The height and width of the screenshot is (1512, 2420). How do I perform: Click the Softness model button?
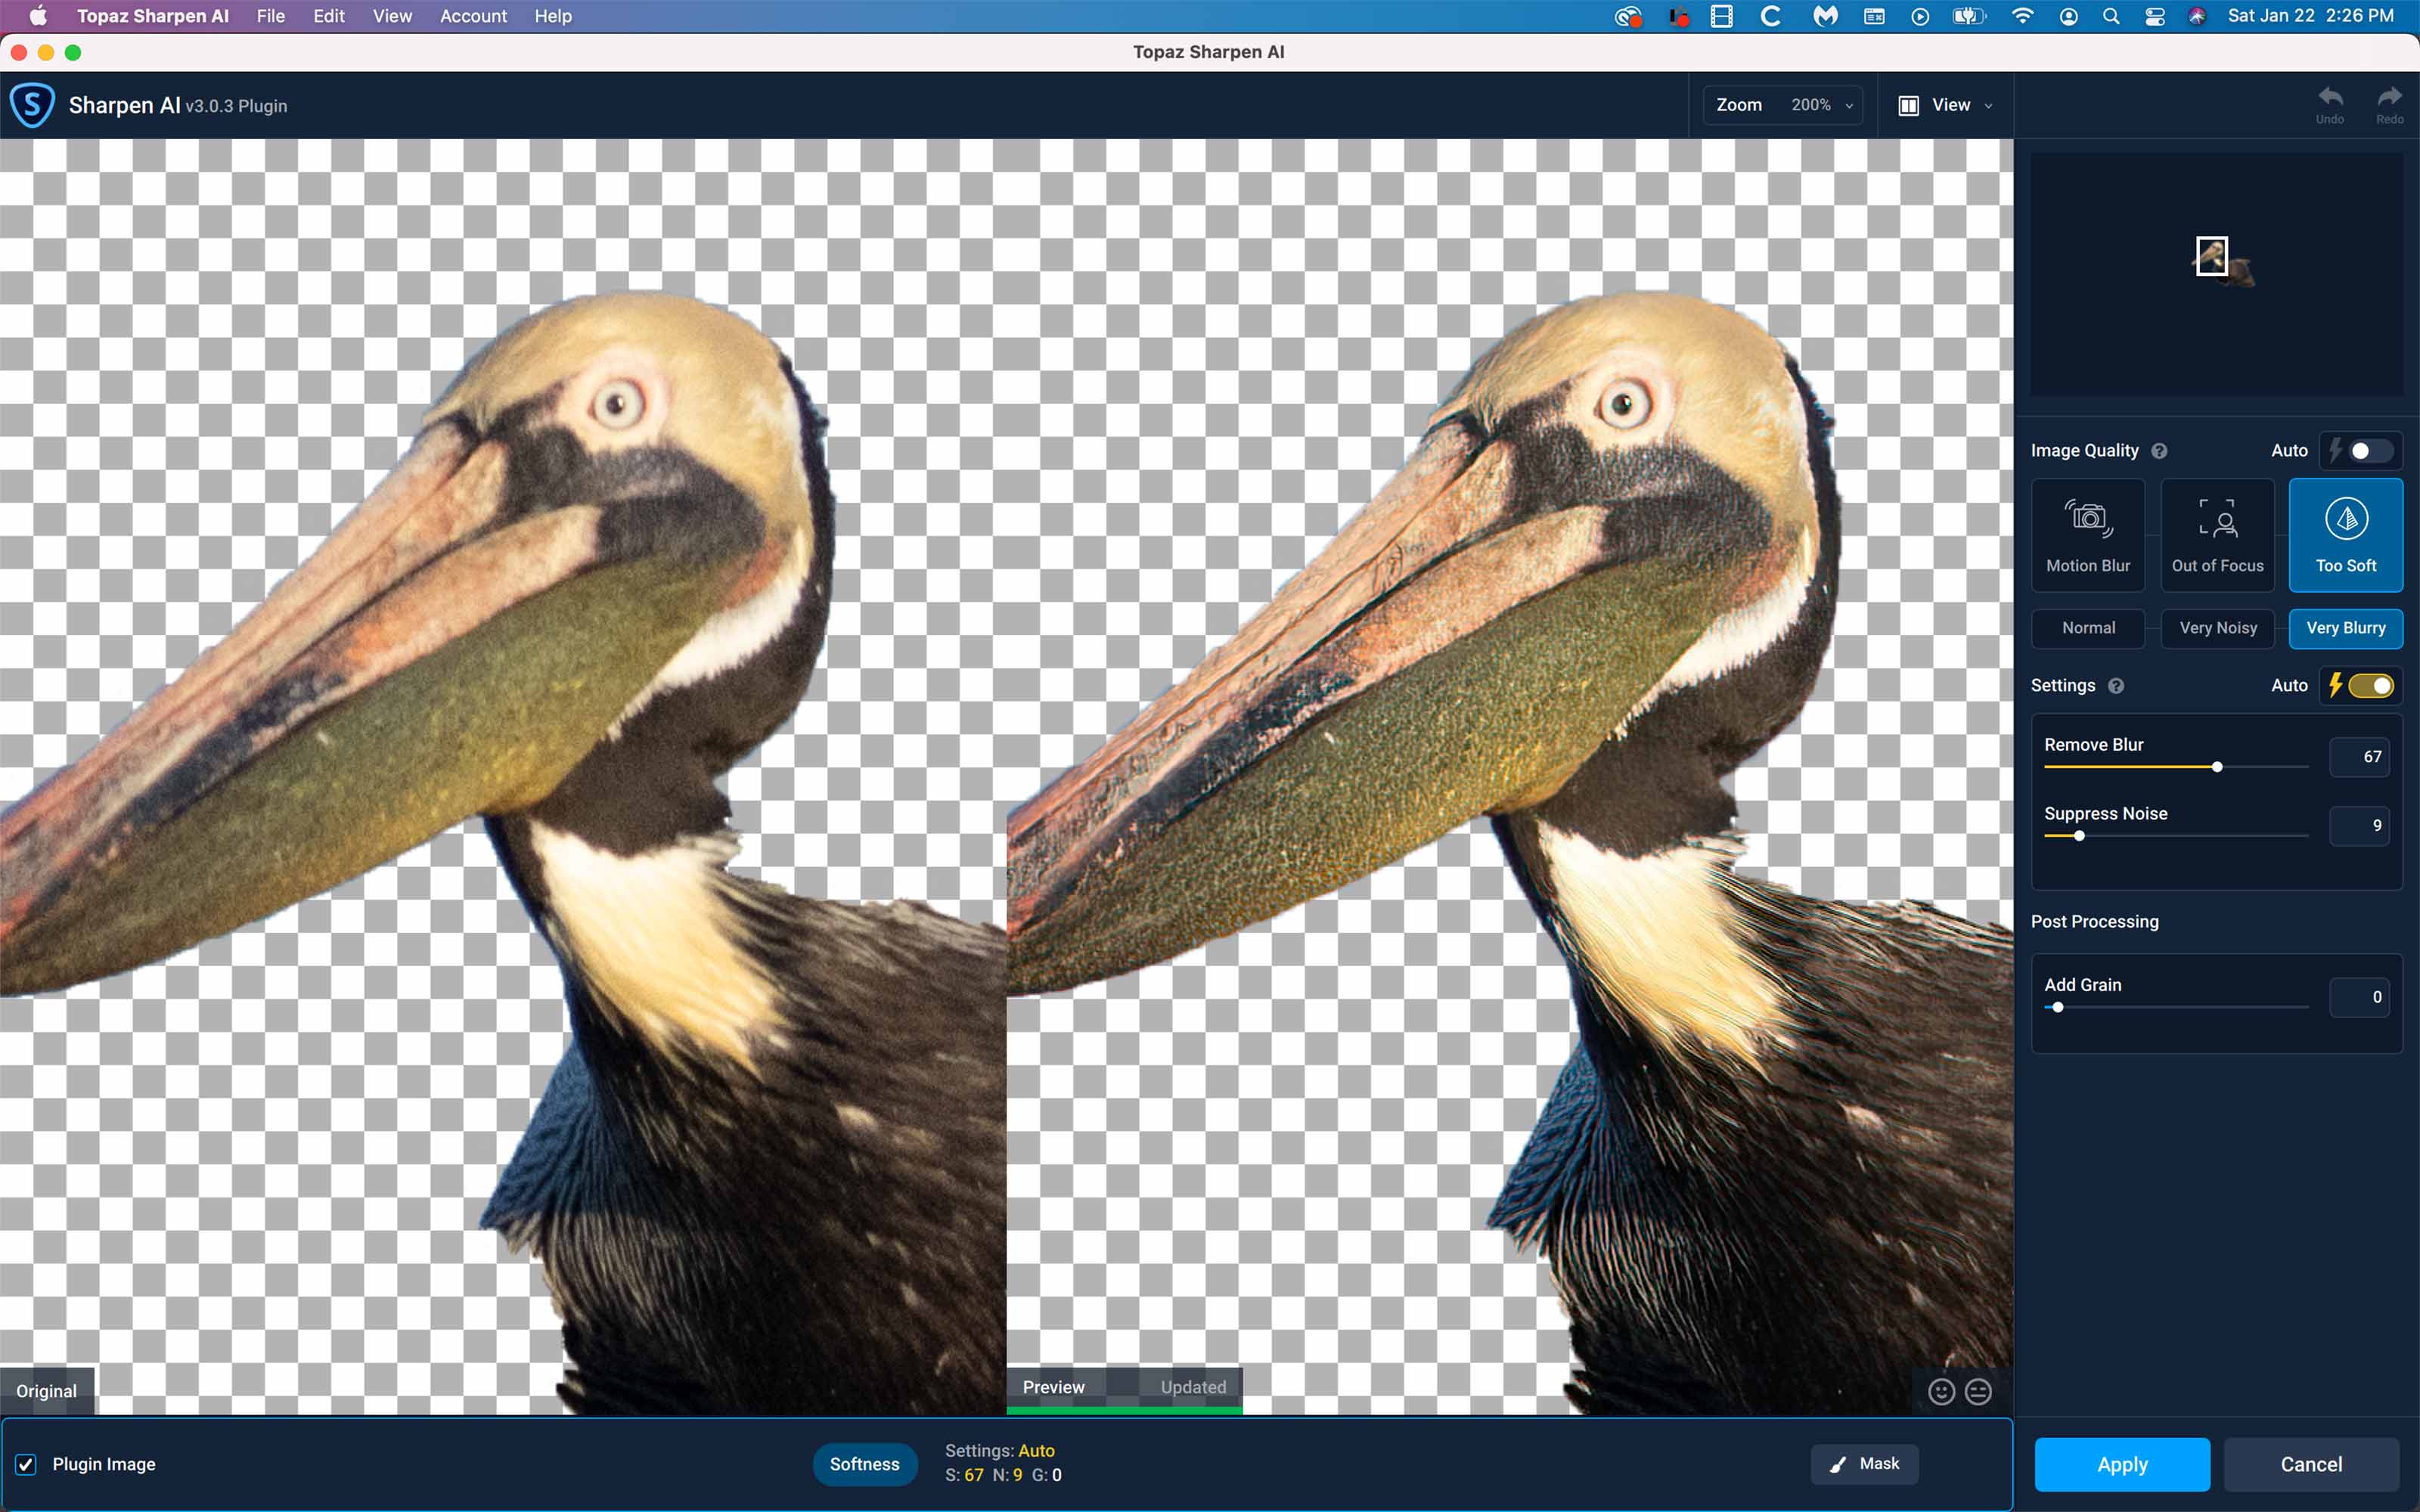(x=864, y=1464)
